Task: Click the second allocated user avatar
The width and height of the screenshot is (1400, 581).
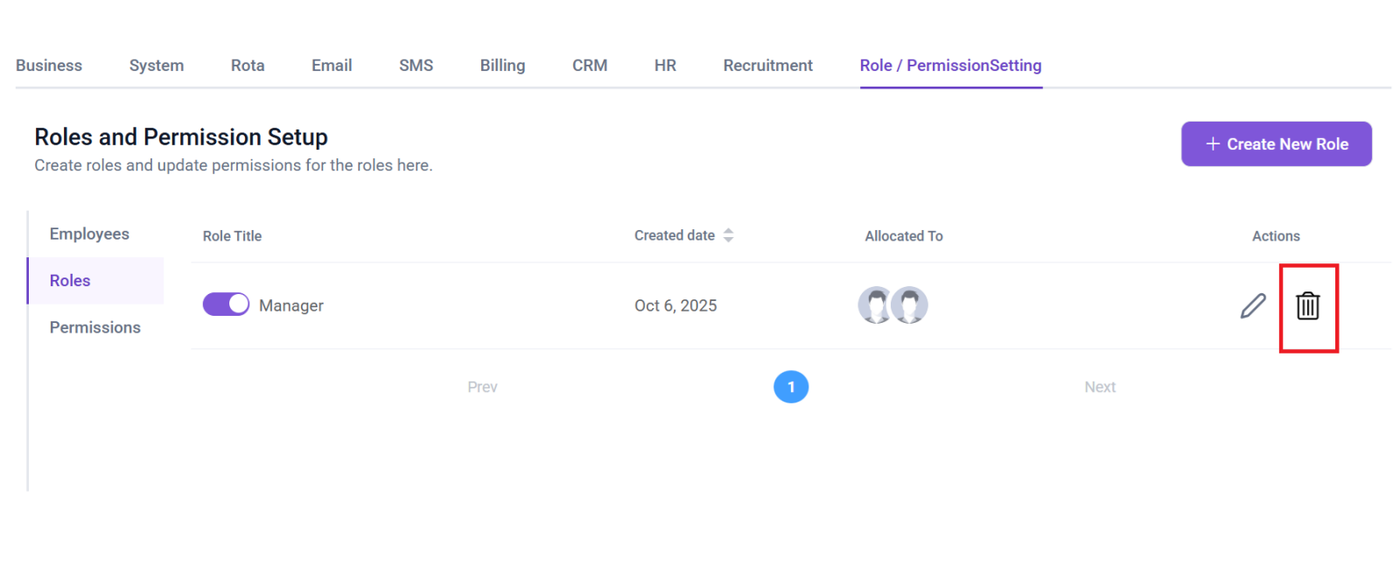Action: [910, 306]
